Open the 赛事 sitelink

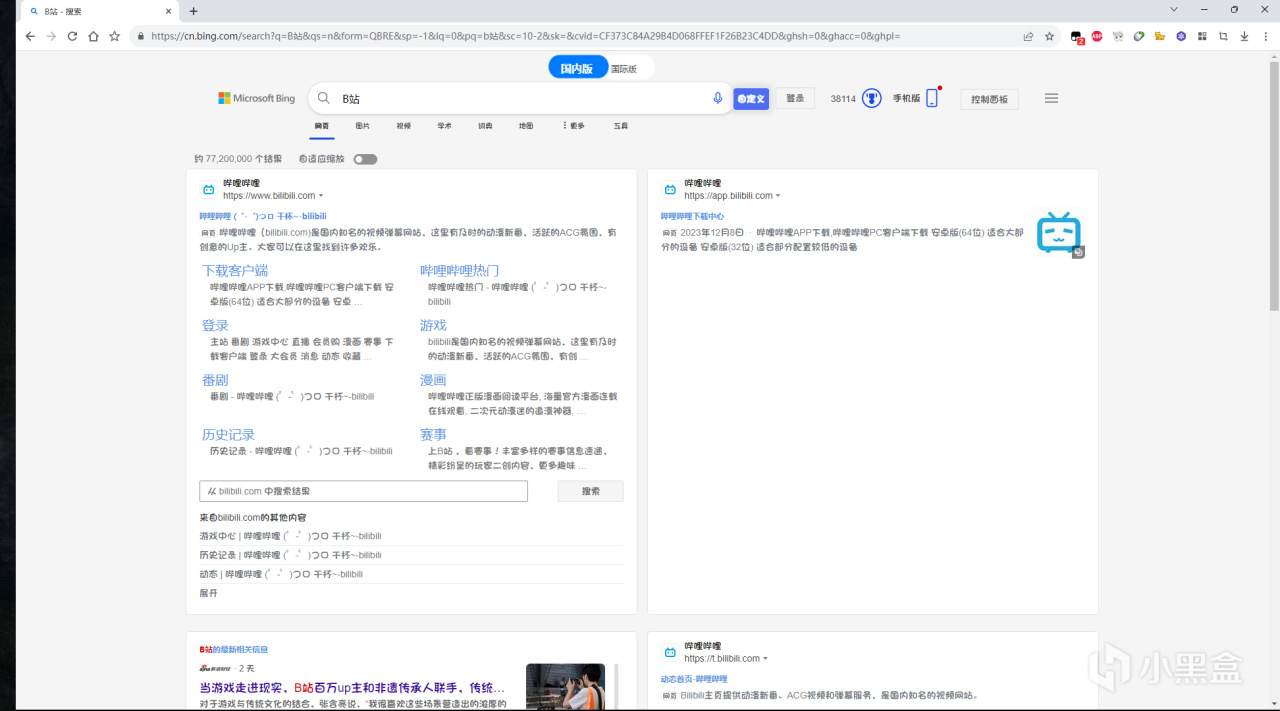[433, 434]
